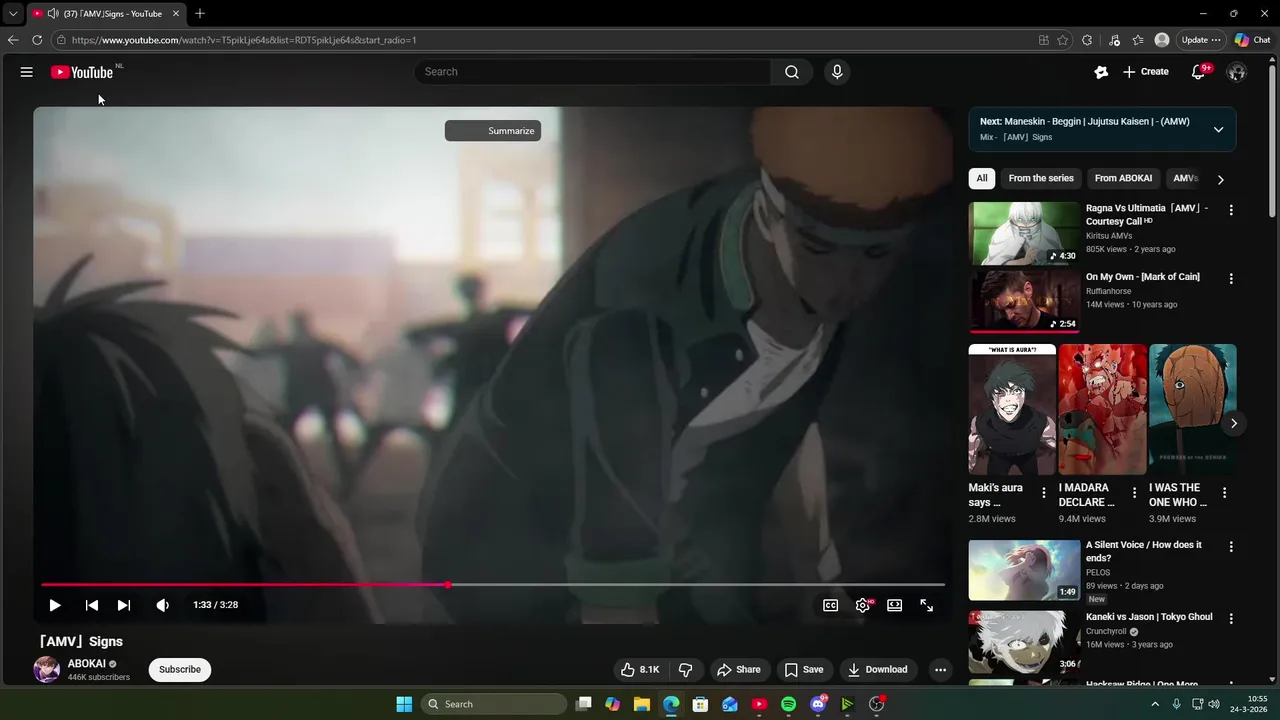Click Create button in YouTube header
The height and width of the screenshot is (720, 1280).
(x=1146, y=72)
